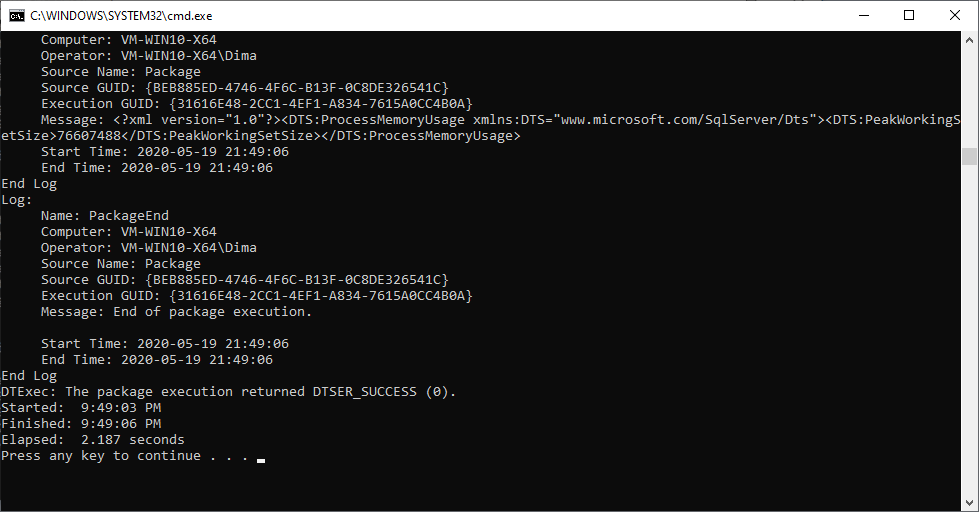
Task: Open the cmd.exe system menu icon
Action: [17, 16]
